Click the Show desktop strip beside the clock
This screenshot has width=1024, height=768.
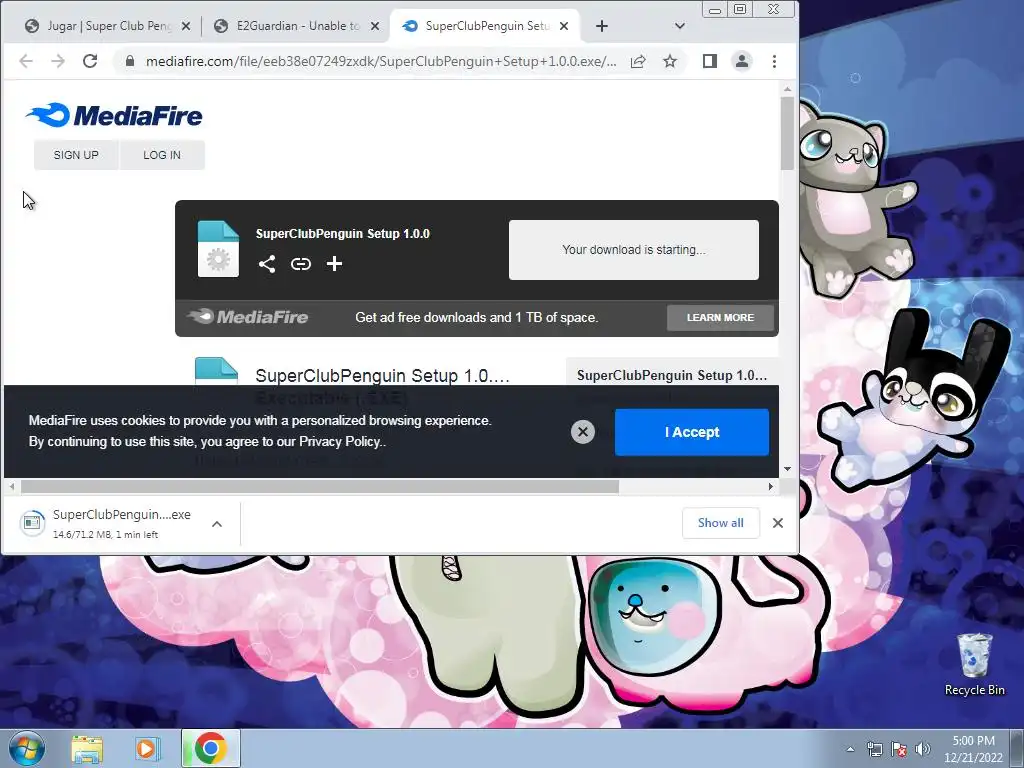click(x=1017, y=749)
